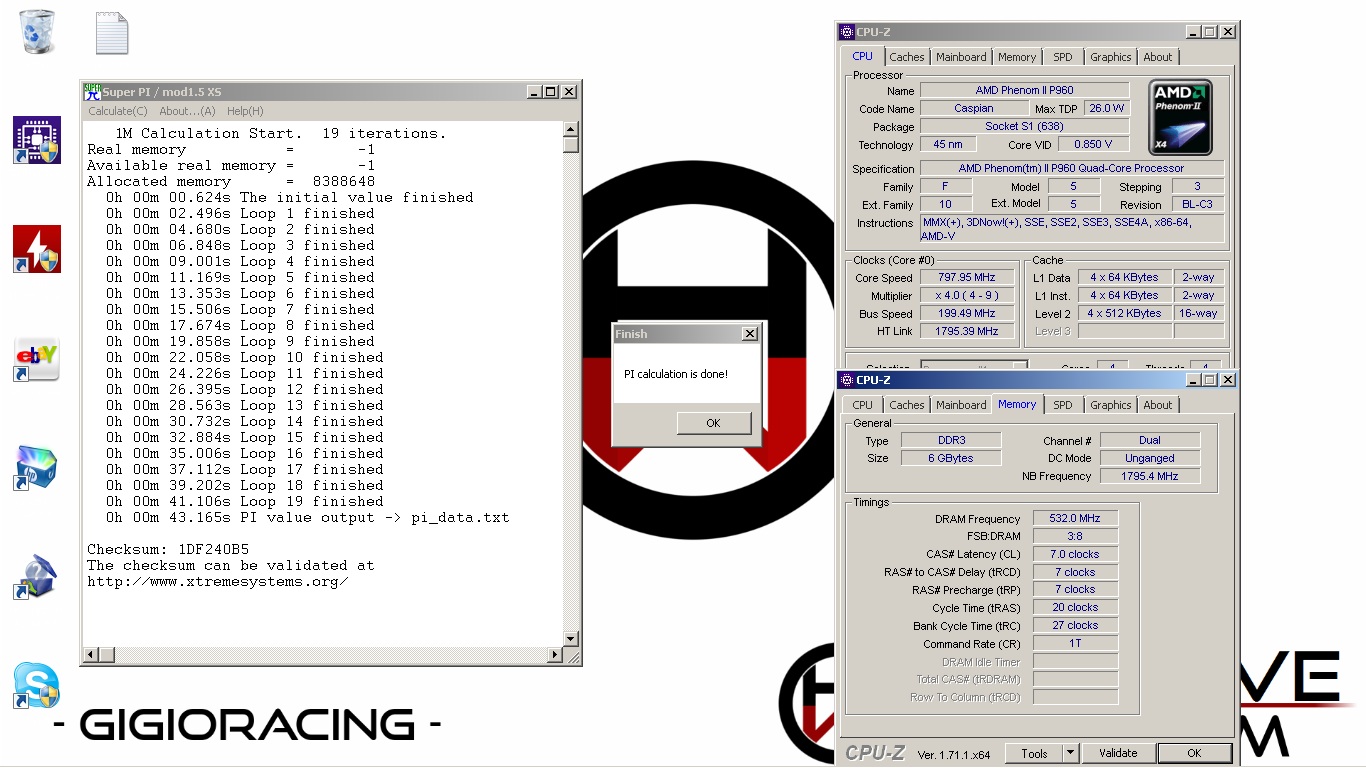The image size is (1366, 768).
Task: Launch the red lightning bolt desktop shortcut
Action: 37,249
